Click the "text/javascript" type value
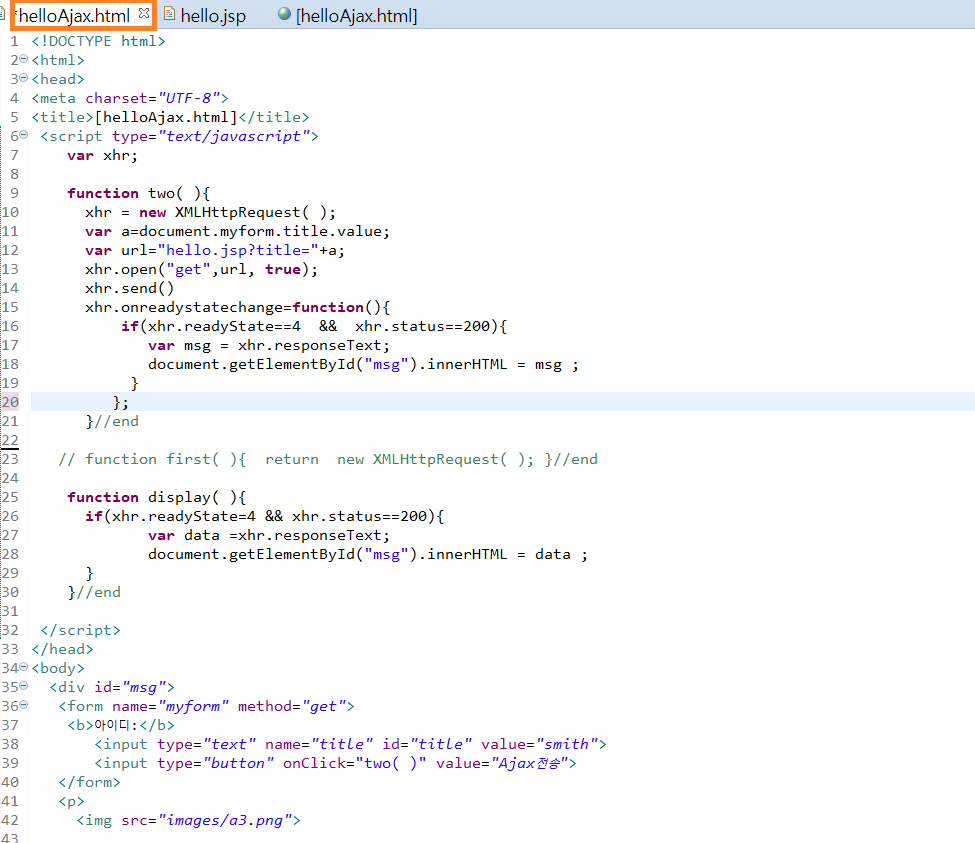 pos(234,136)
